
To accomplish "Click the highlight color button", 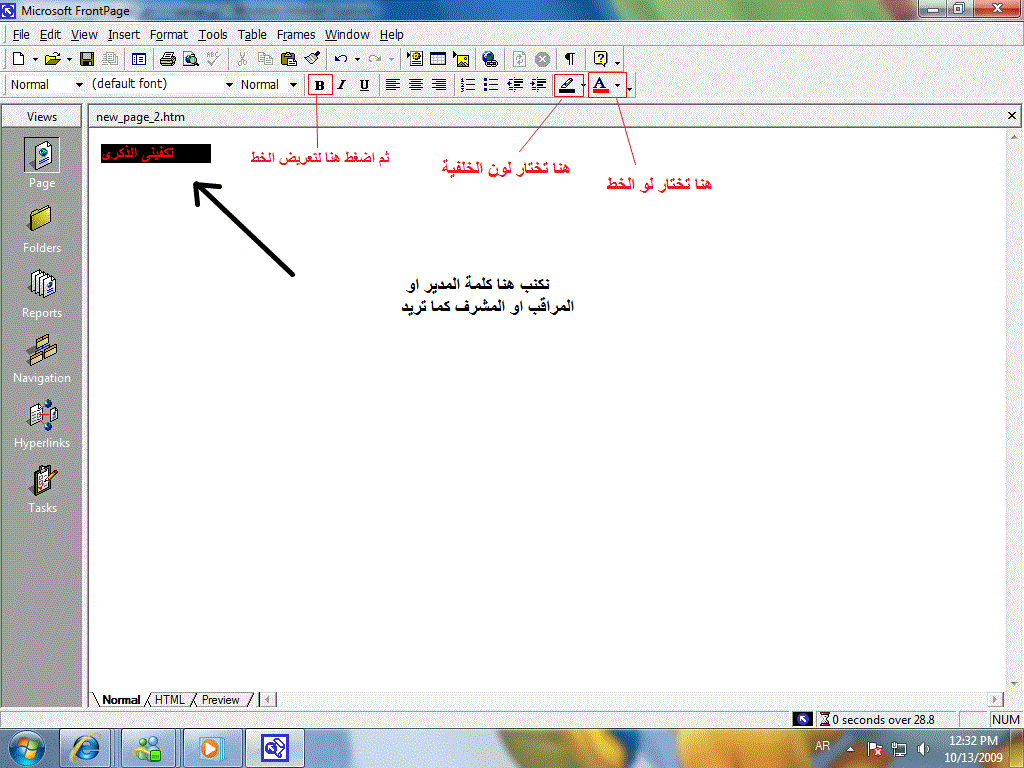I will 567,85.
